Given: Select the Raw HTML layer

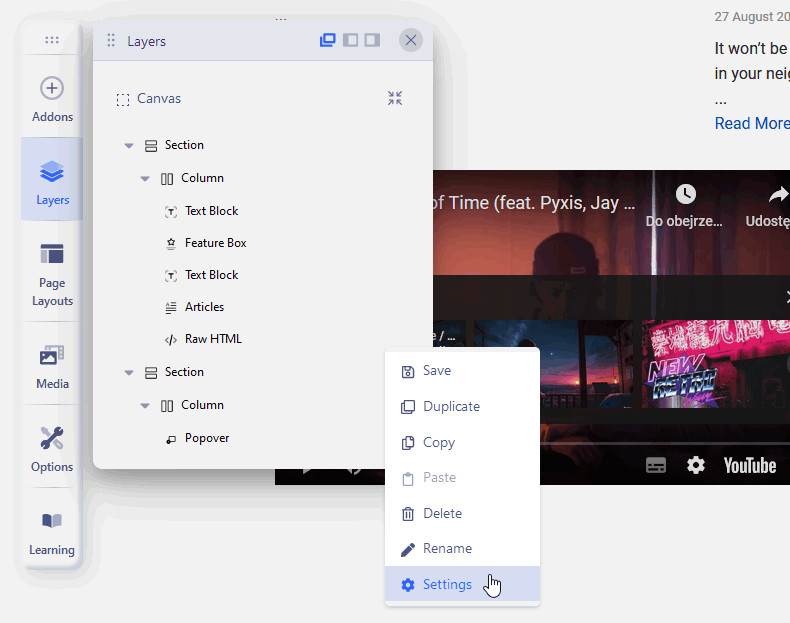Looking at the screenshot, I should (x=213, y=339).
